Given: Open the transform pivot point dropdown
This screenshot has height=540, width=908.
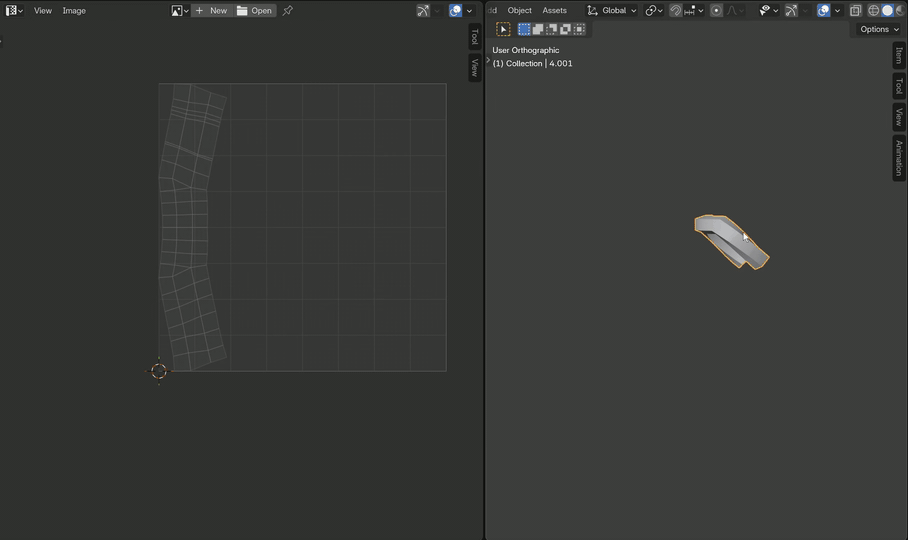Looking at the screenshot, I should 654,10.
